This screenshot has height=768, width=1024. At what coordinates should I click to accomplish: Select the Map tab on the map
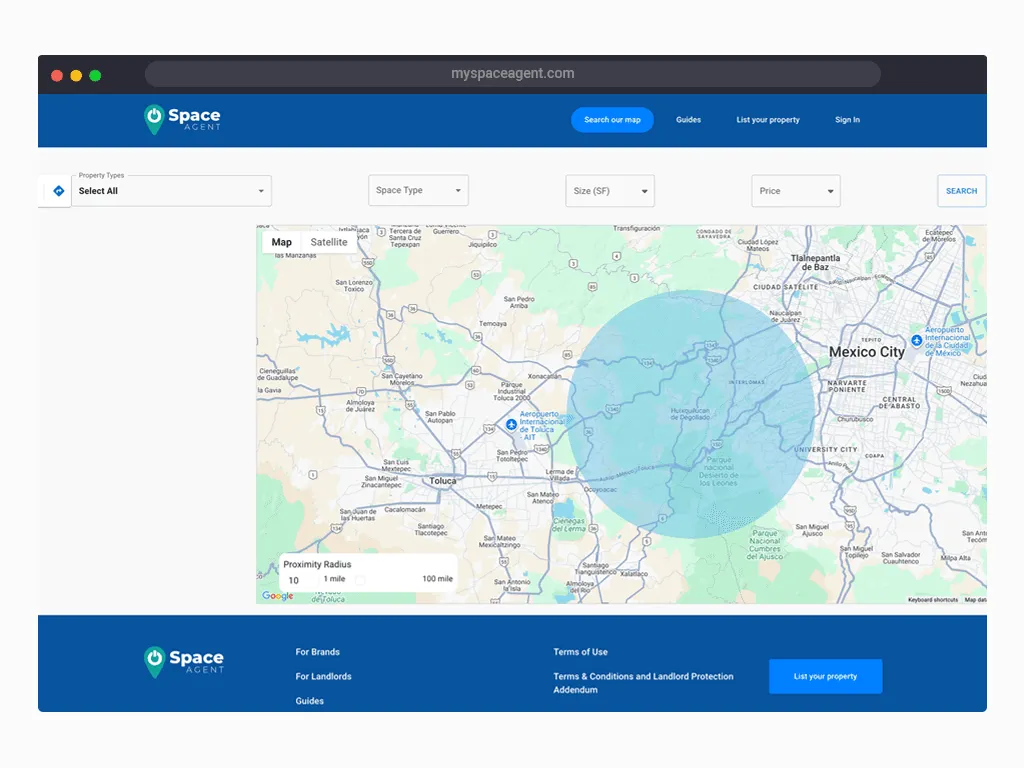click(281, 242)
